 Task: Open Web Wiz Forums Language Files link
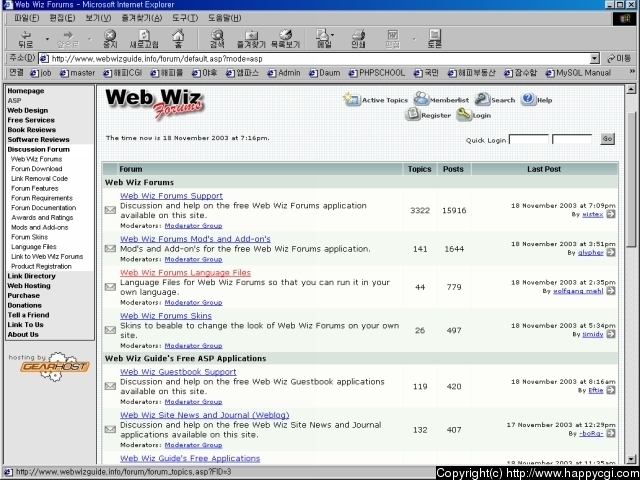(185, 273)
